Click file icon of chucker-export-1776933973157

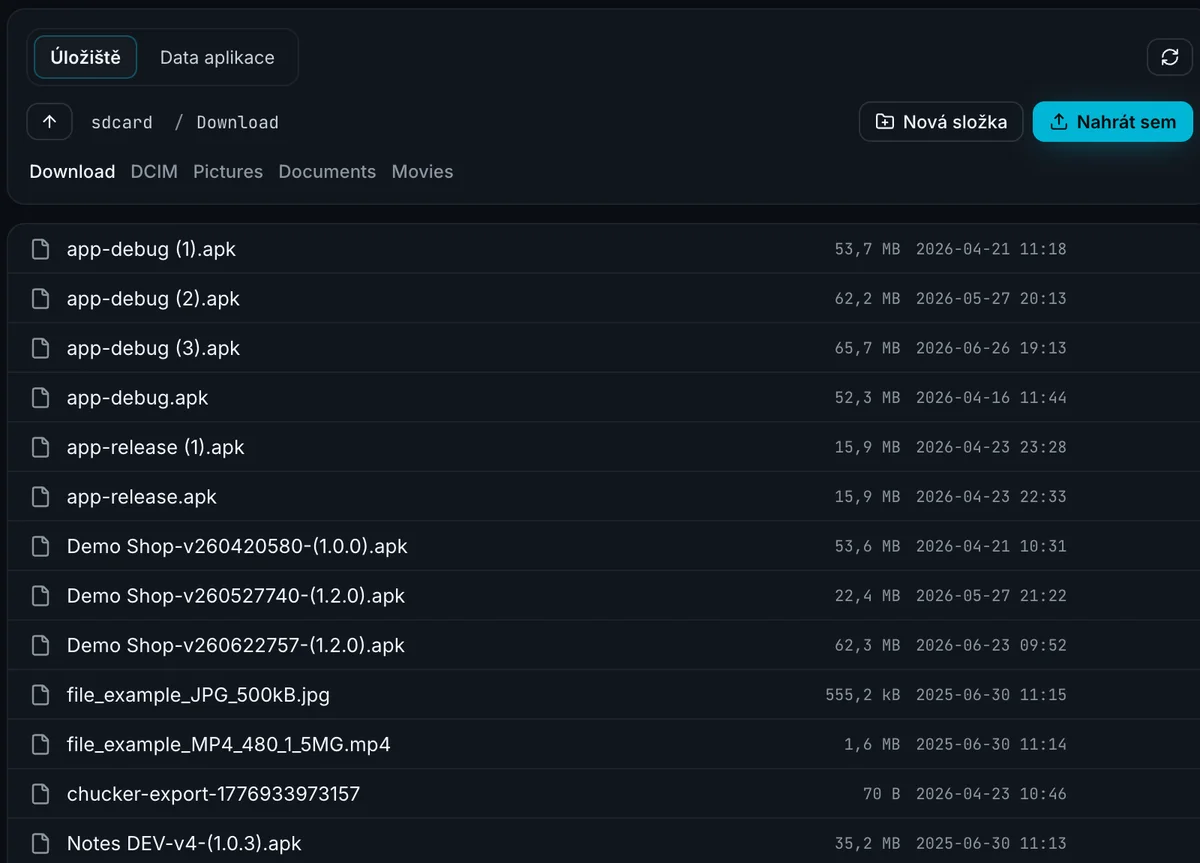click(x=40, y=794)
